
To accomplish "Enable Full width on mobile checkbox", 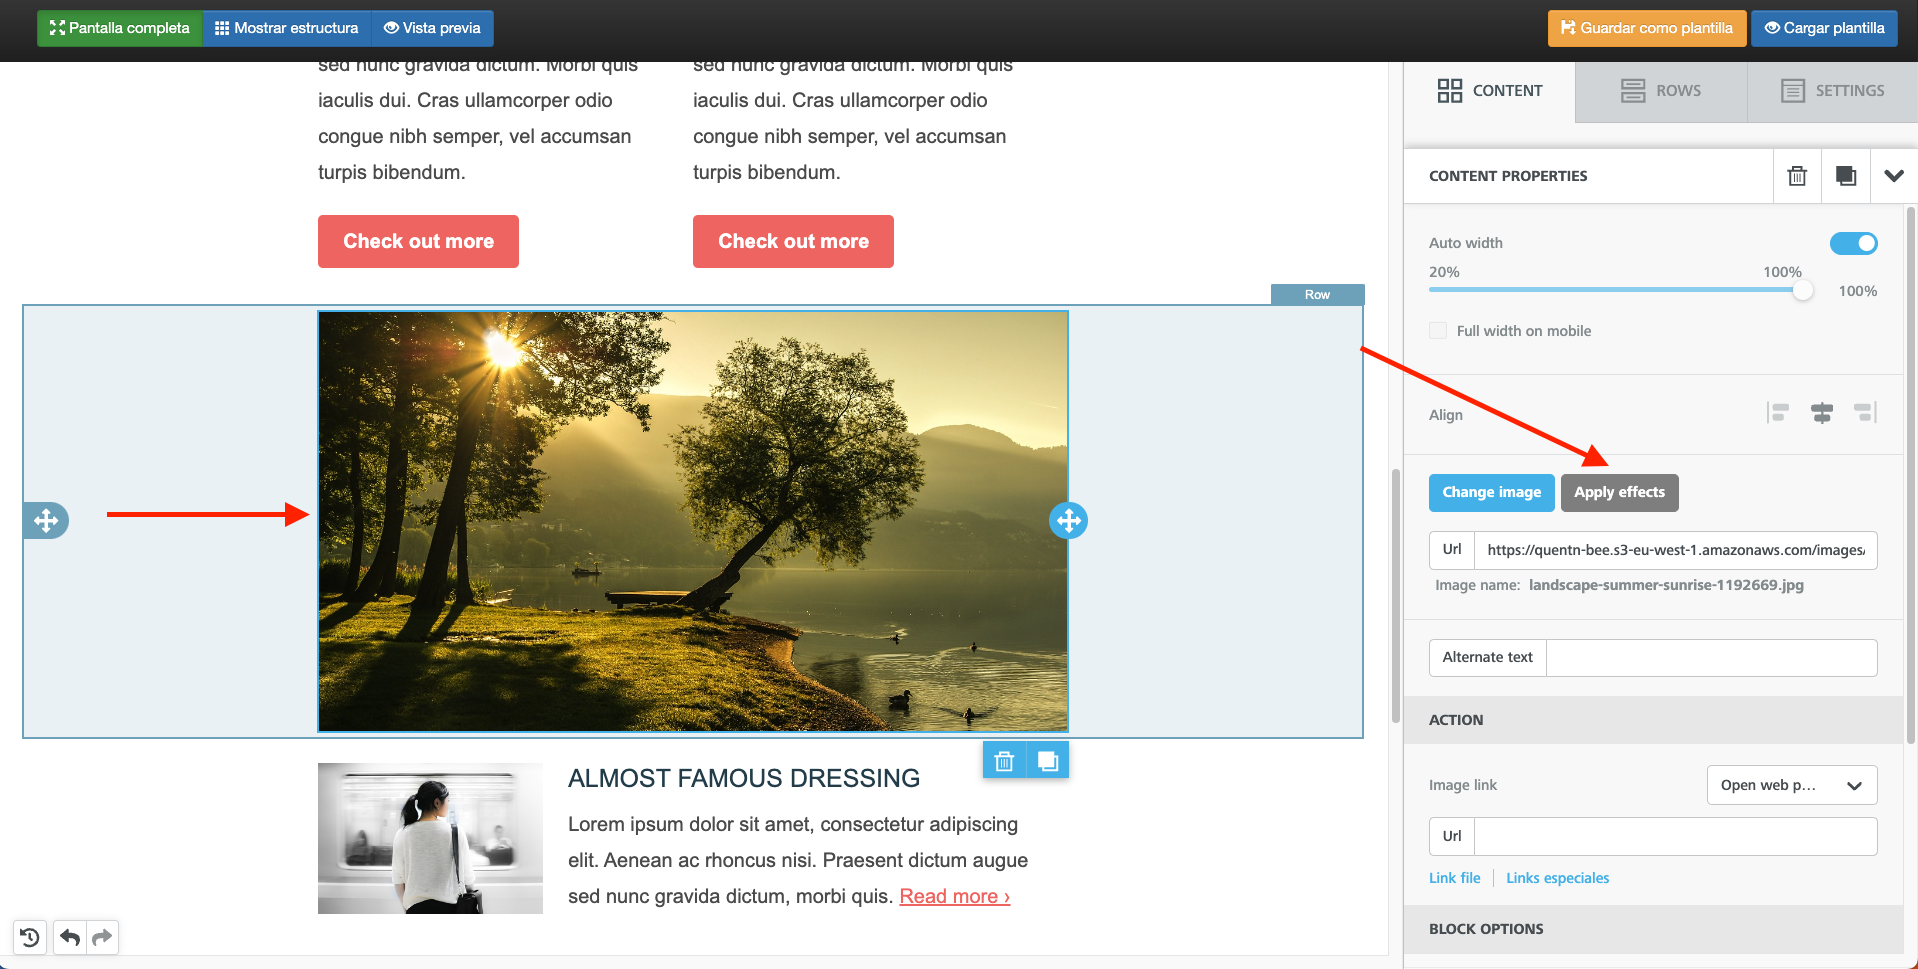I will click(1438, 331).
